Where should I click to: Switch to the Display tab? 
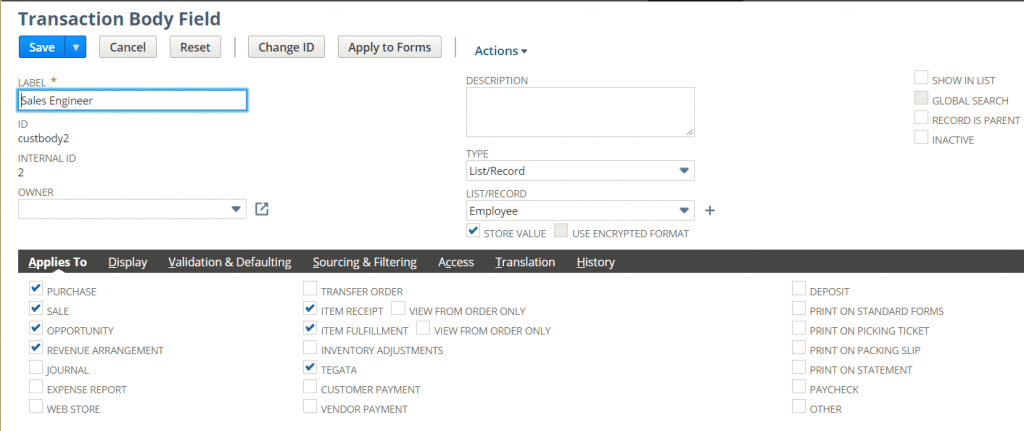click(127, 262)
